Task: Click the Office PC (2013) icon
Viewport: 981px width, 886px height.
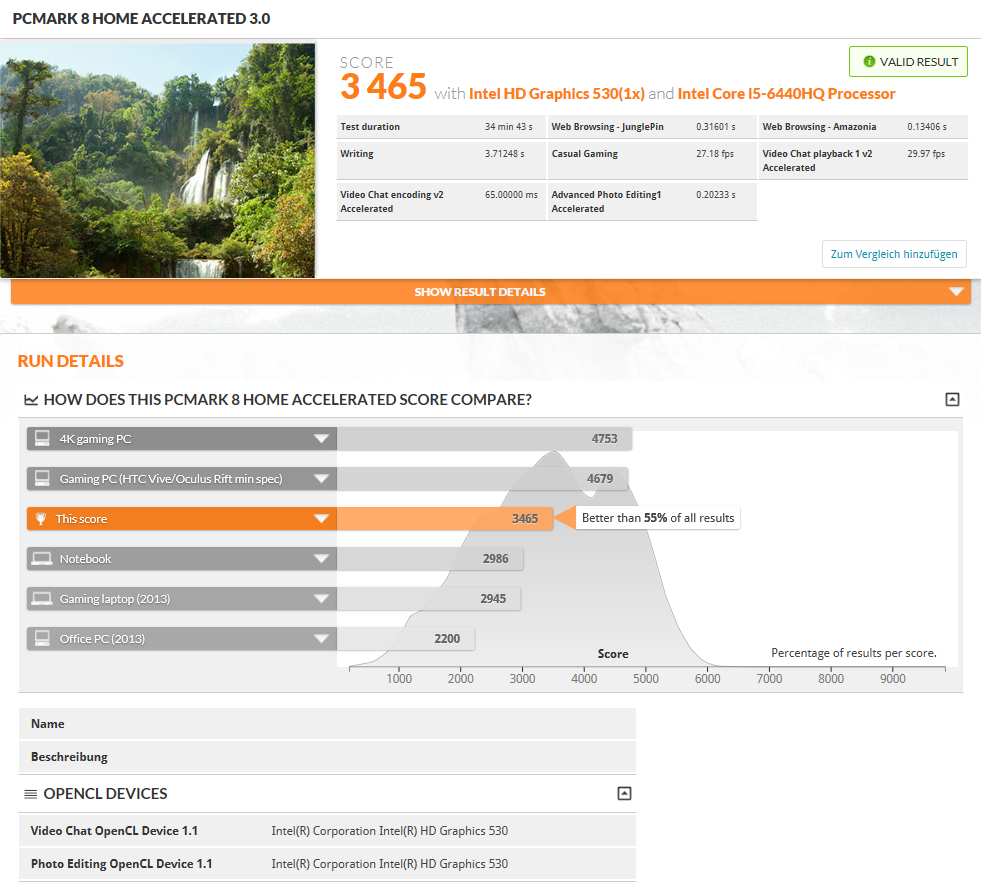Action: click(42, 639)
